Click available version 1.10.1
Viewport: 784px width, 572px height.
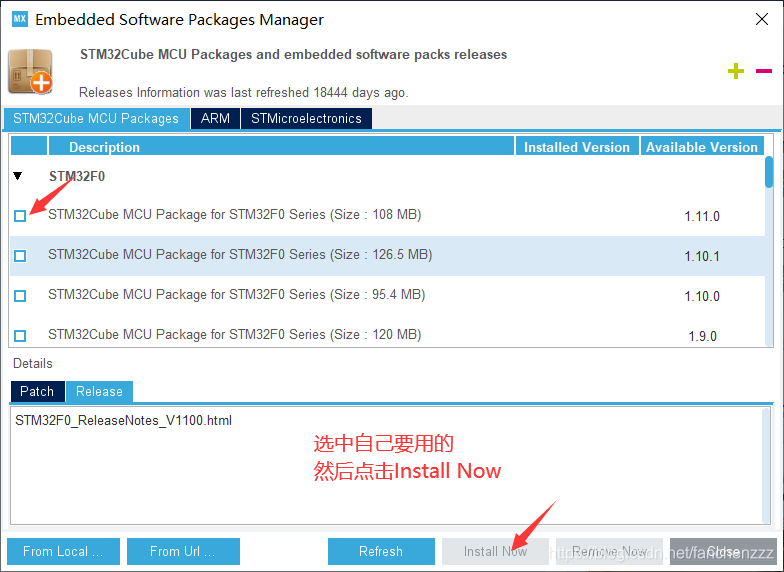coord(702,256)
